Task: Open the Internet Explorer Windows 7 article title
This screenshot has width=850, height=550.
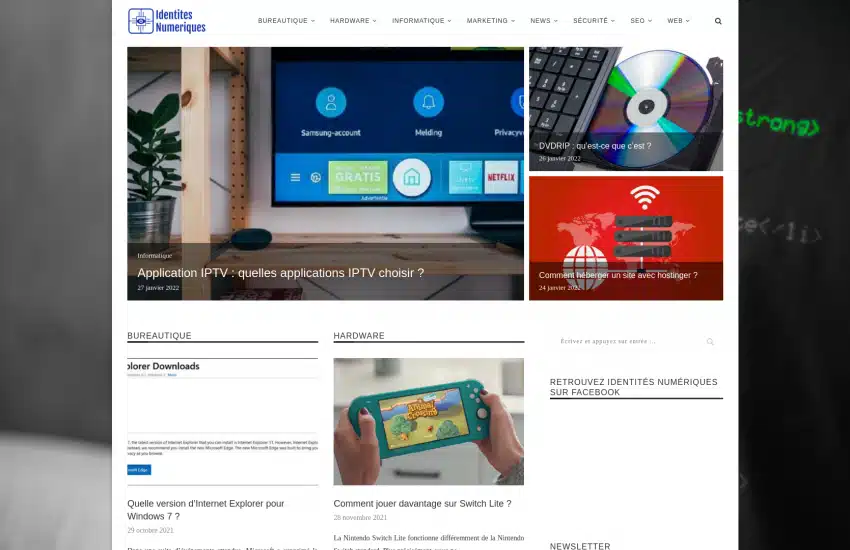Action: [x=206, y=510]
